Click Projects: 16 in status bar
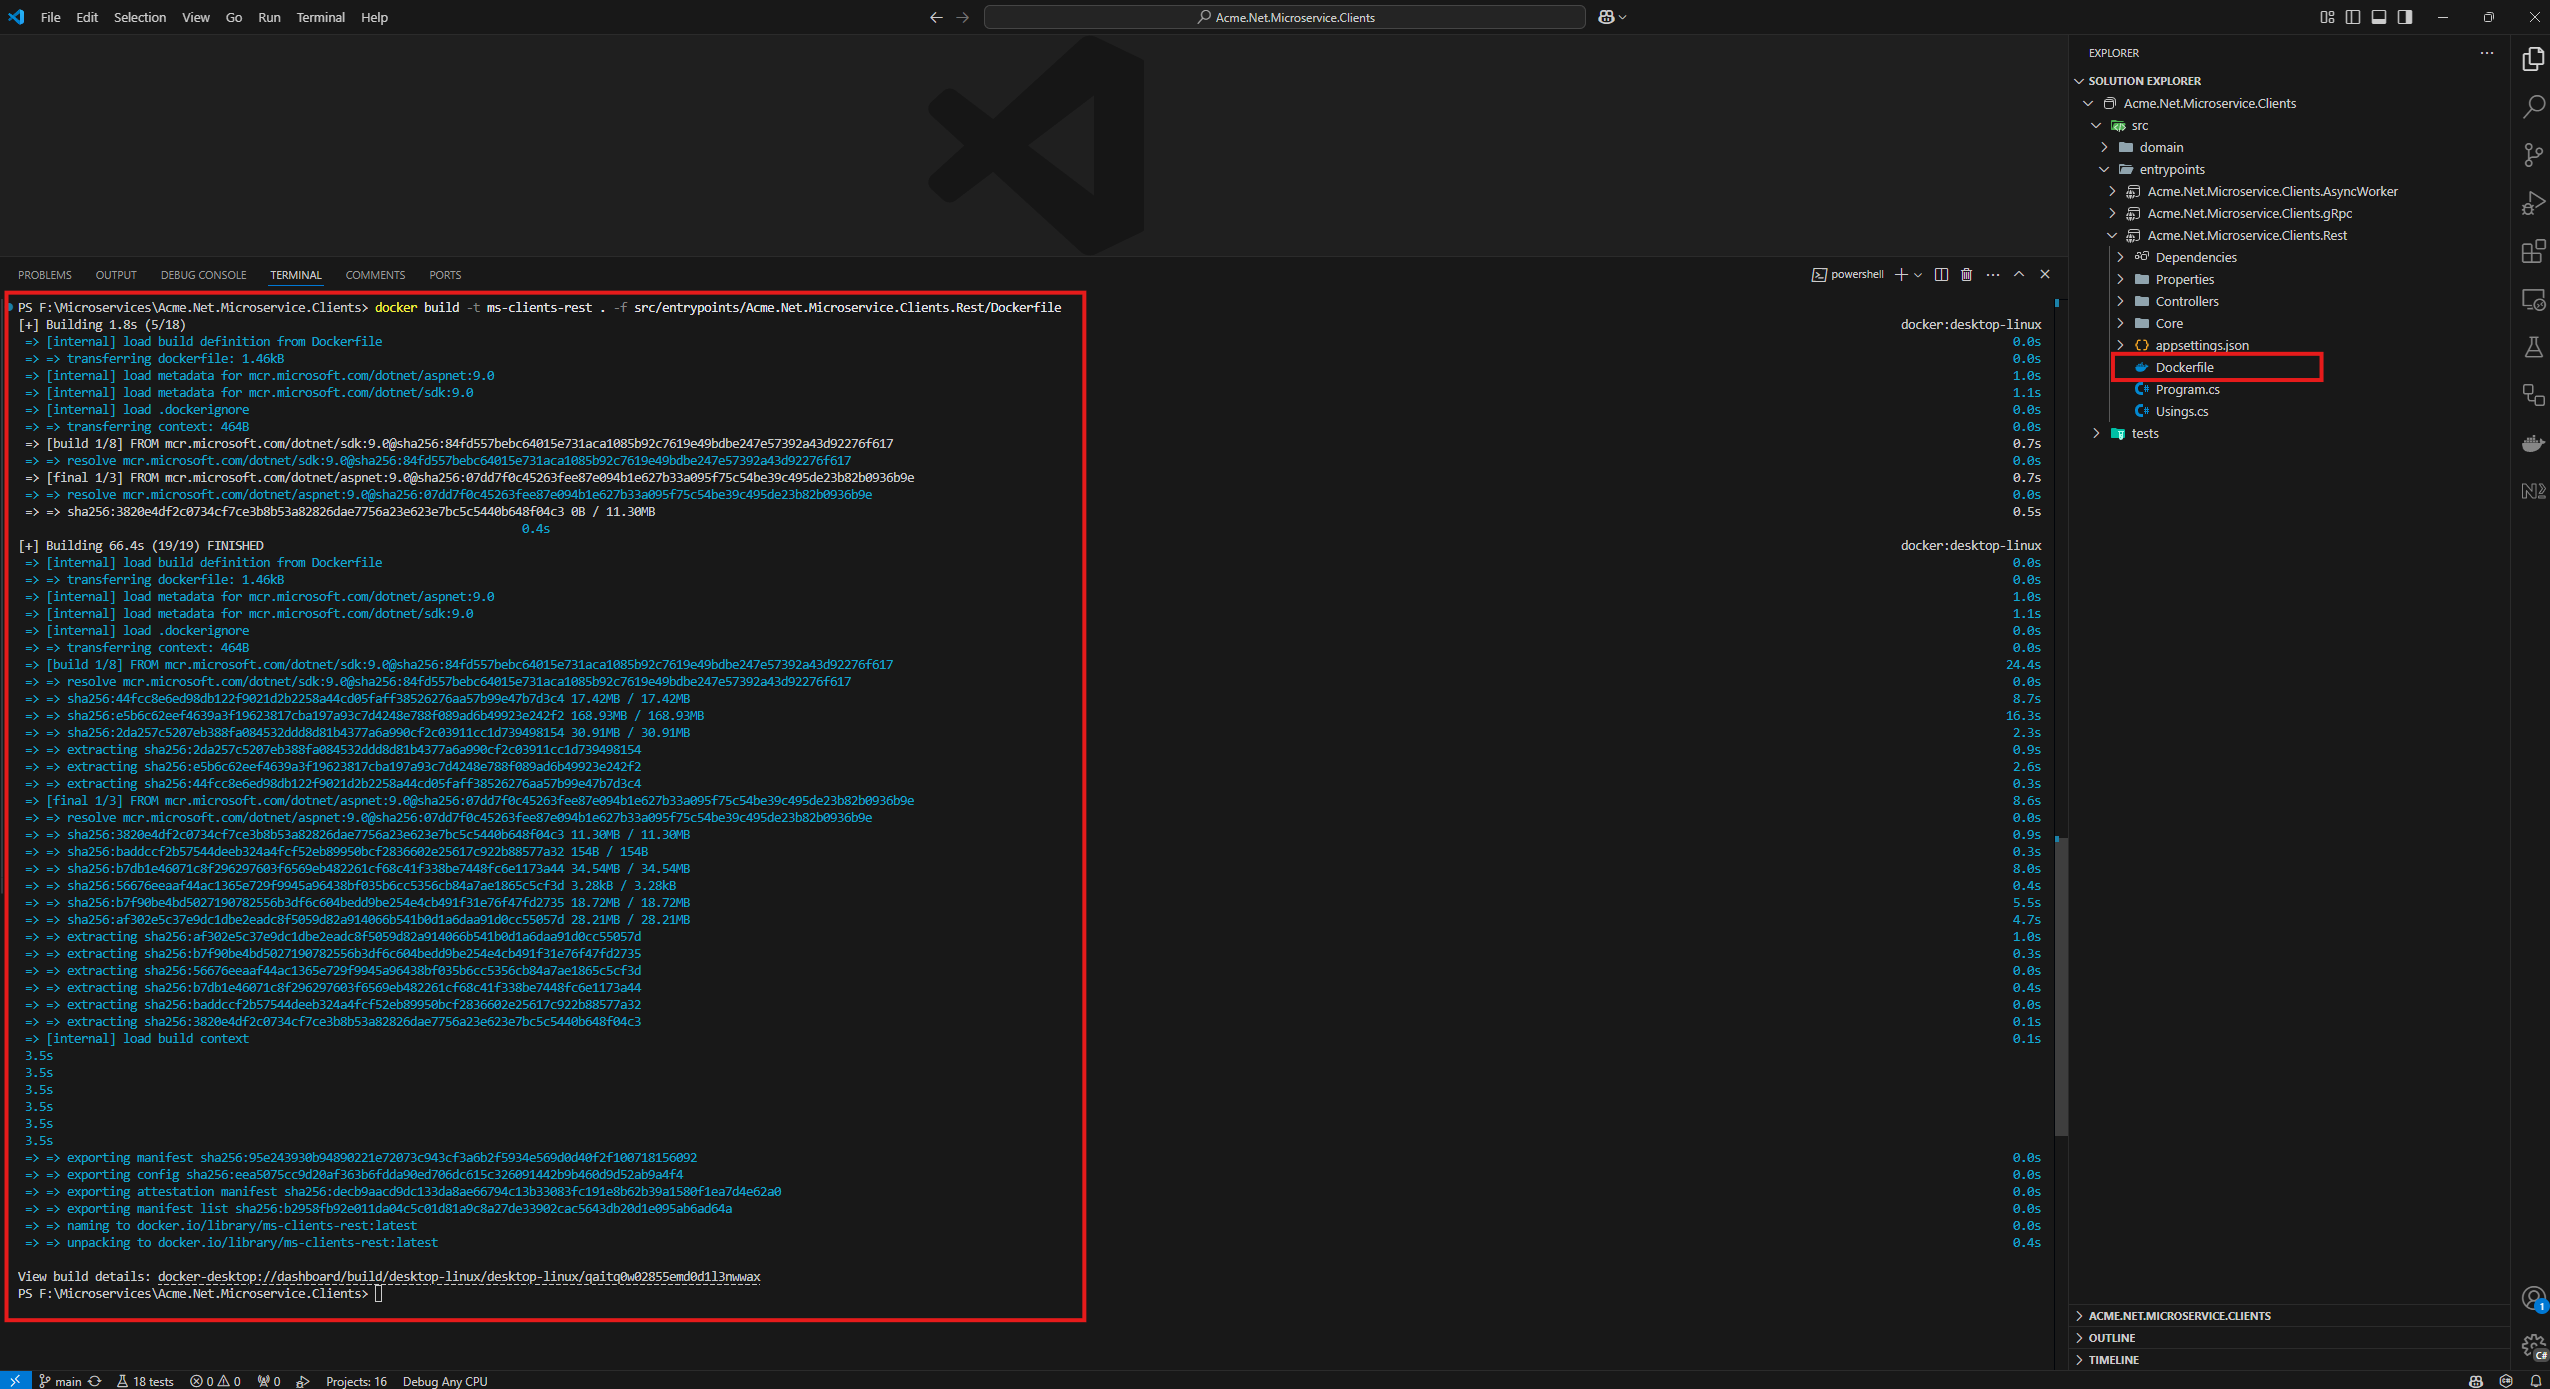2550x1389 pixels. [356, 1381]
